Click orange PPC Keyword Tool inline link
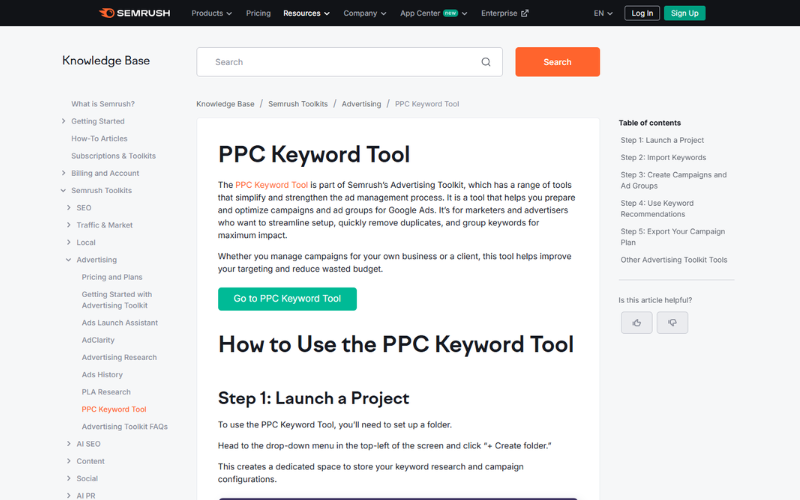 [x=271, y=185]
